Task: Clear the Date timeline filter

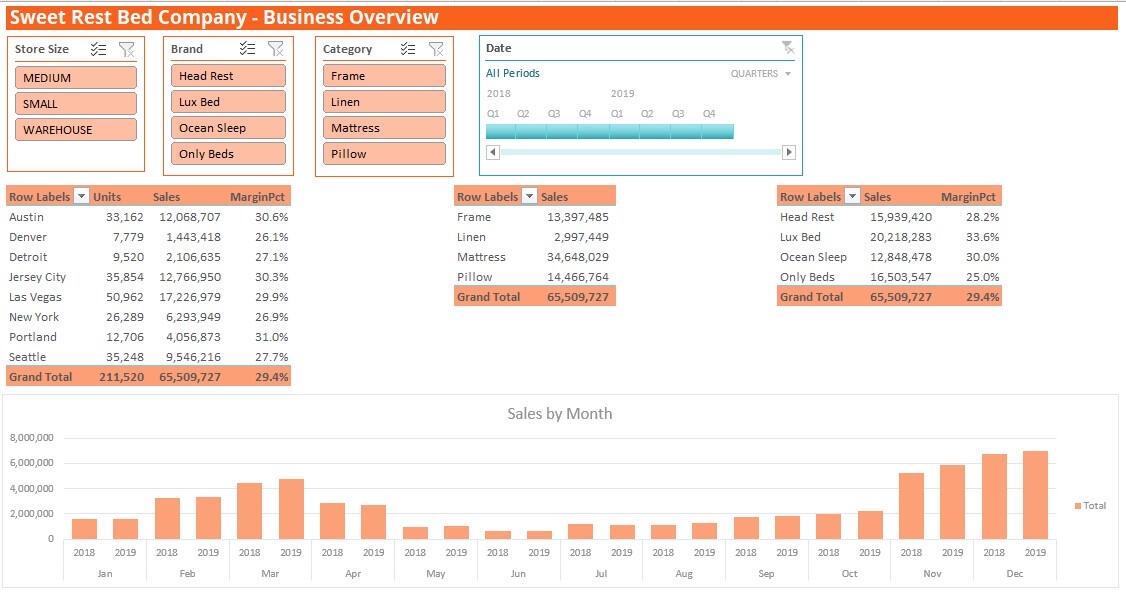Action: click(787, 48)
